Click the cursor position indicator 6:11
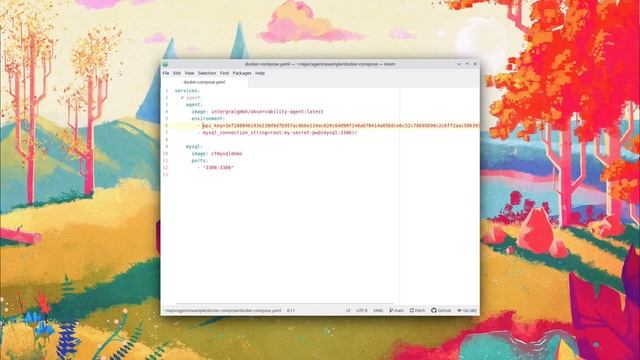 tap(291, 311)
